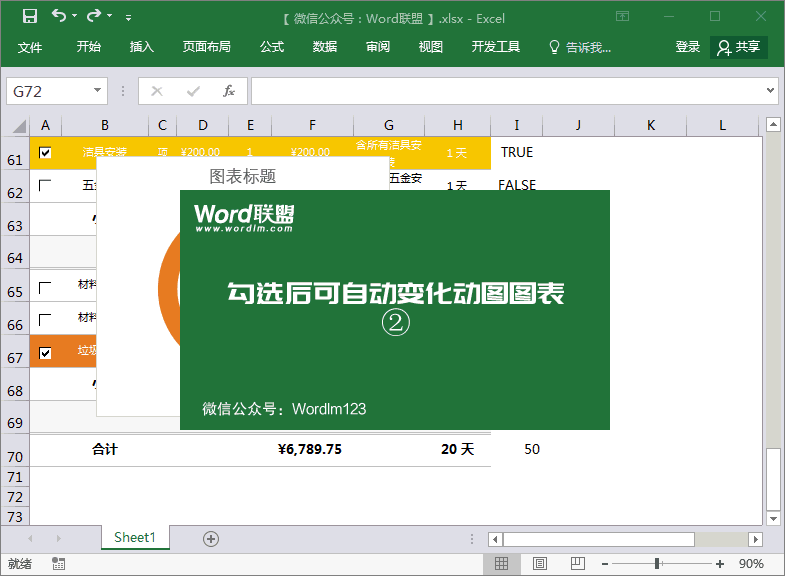Click the 图表标题 chart title
This screenshot has width=785, height=576.
pyautogui.click(x=242, y=176)
